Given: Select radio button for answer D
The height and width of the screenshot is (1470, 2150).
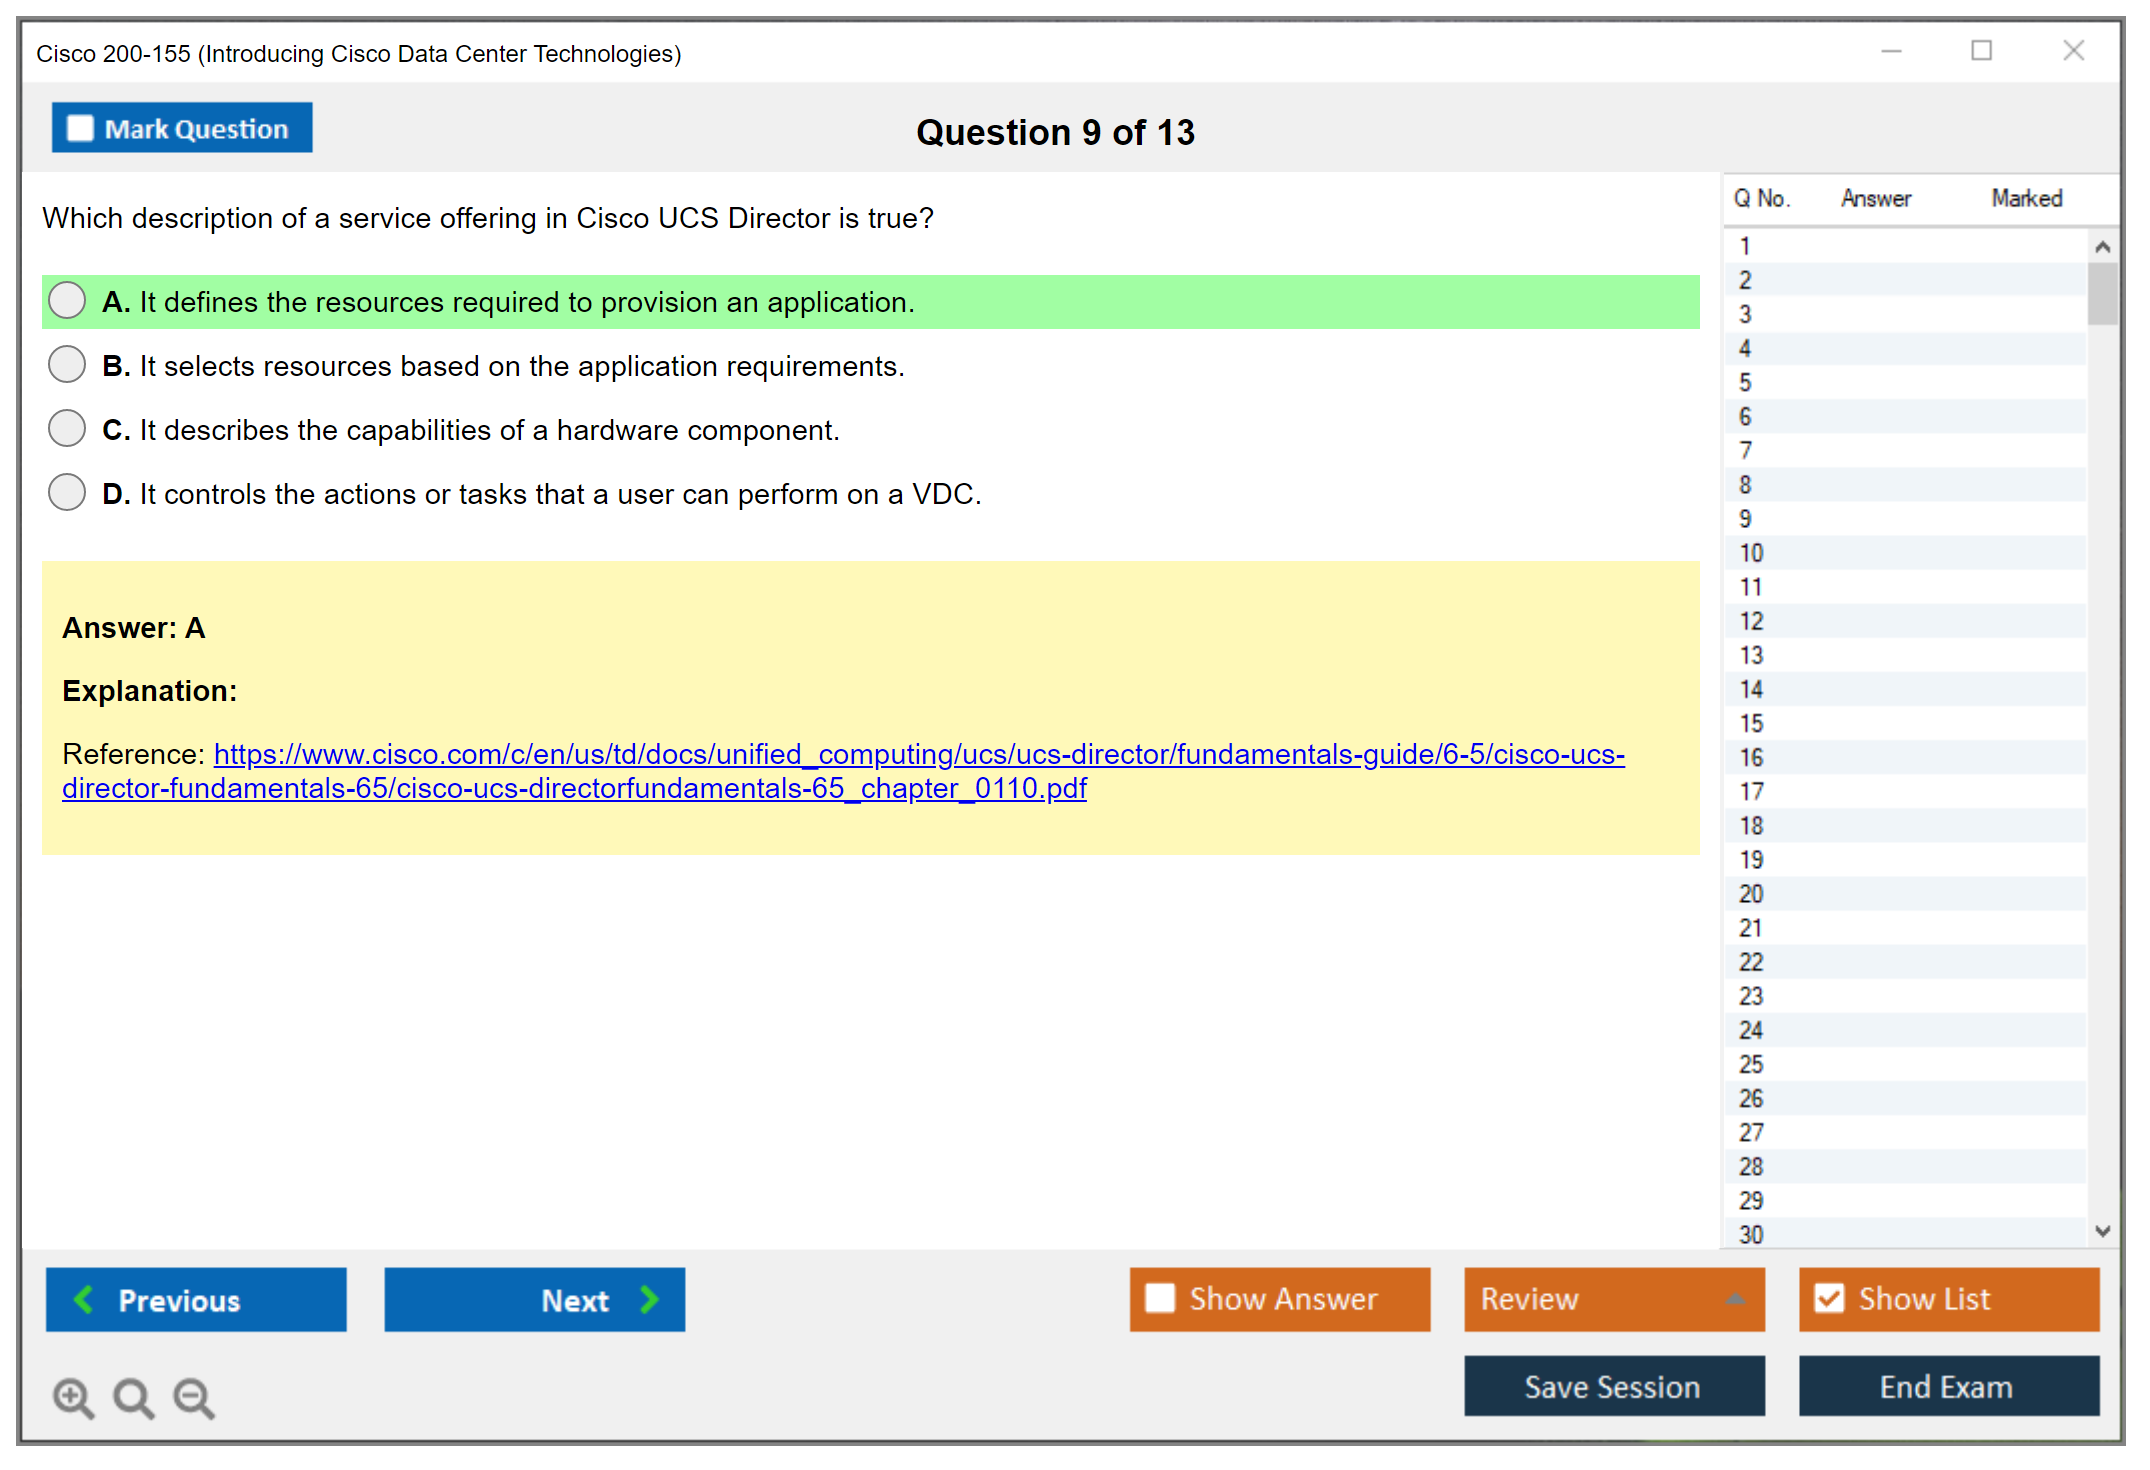Looking at the screenshot, I should (67, 493).
